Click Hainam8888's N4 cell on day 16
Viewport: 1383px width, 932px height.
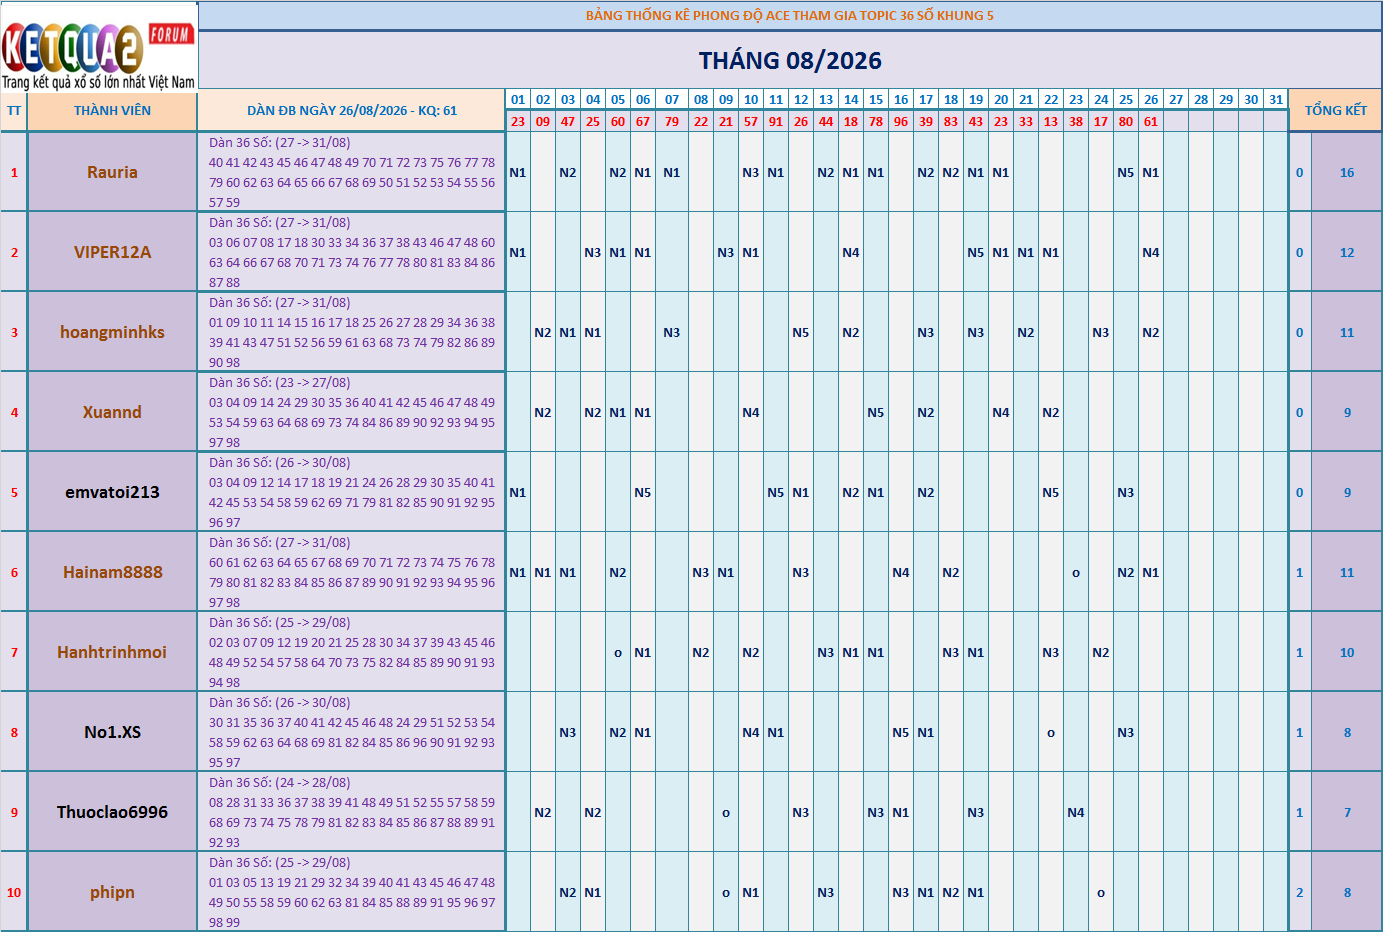click(x=901, y=573)
